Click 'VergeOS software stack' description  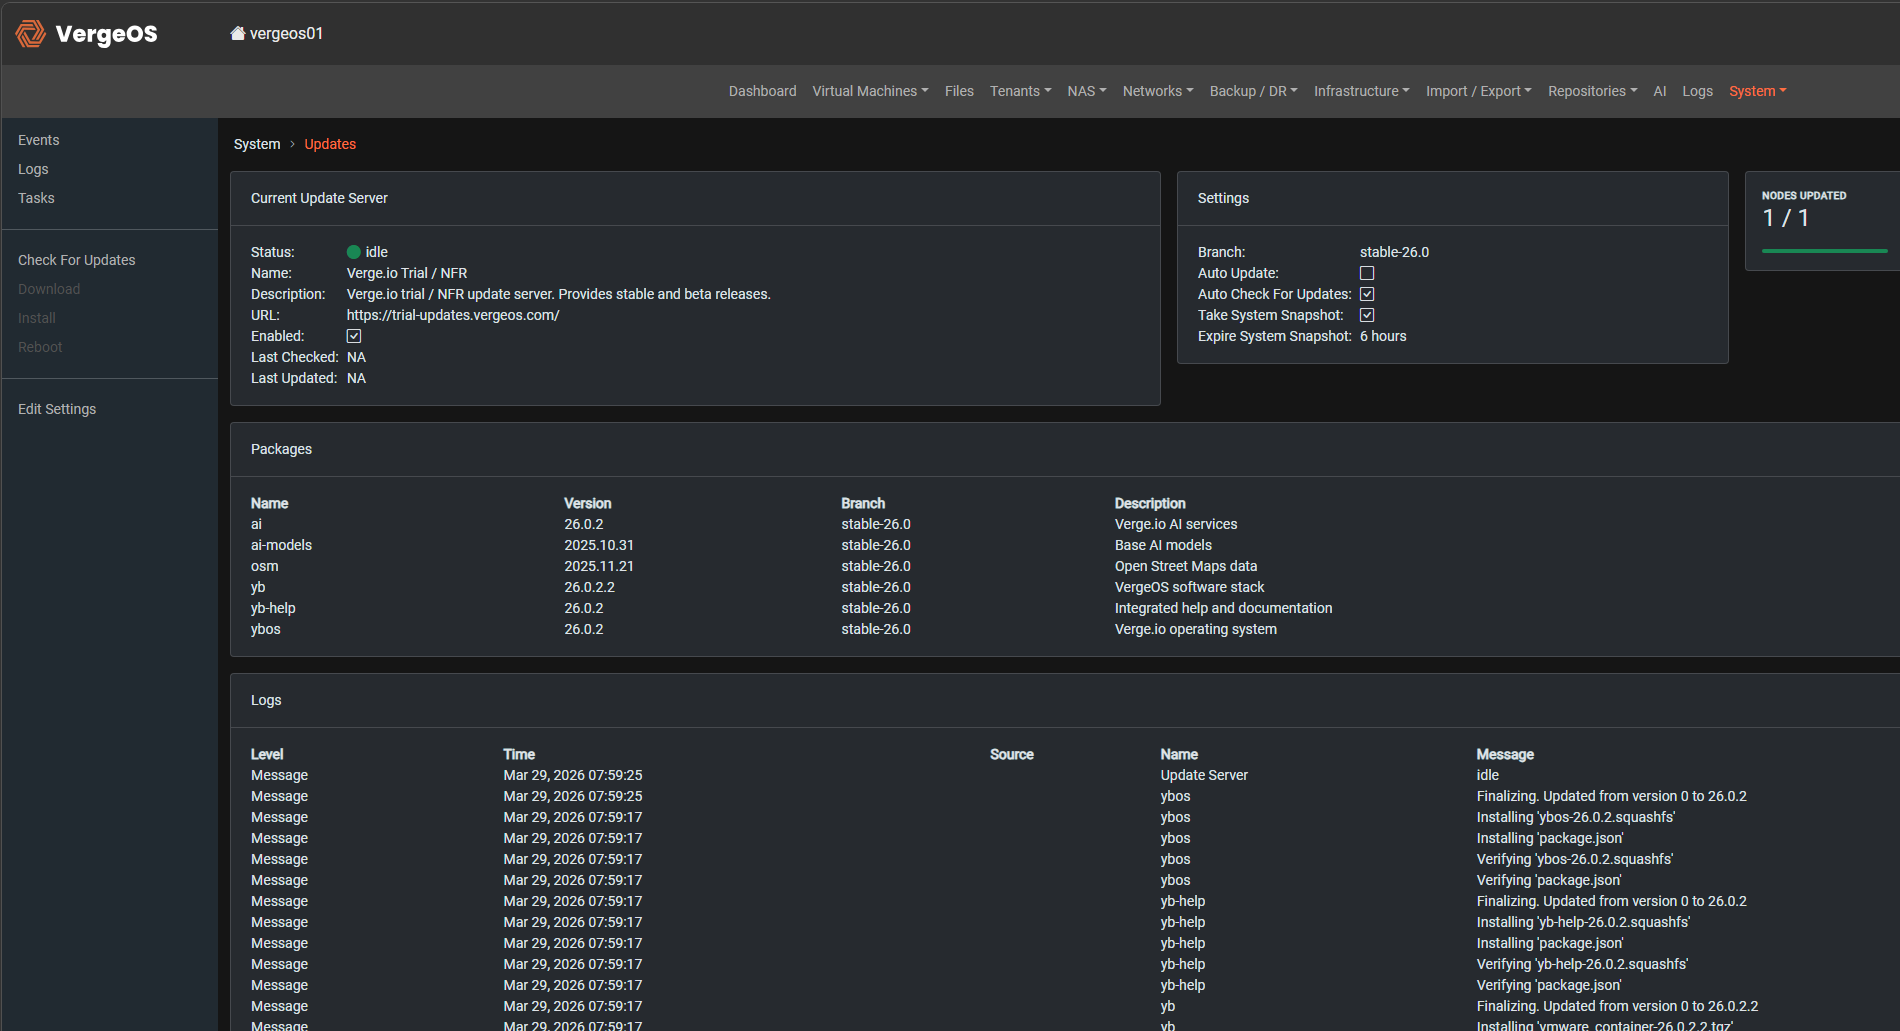[x=1189, y=587]
